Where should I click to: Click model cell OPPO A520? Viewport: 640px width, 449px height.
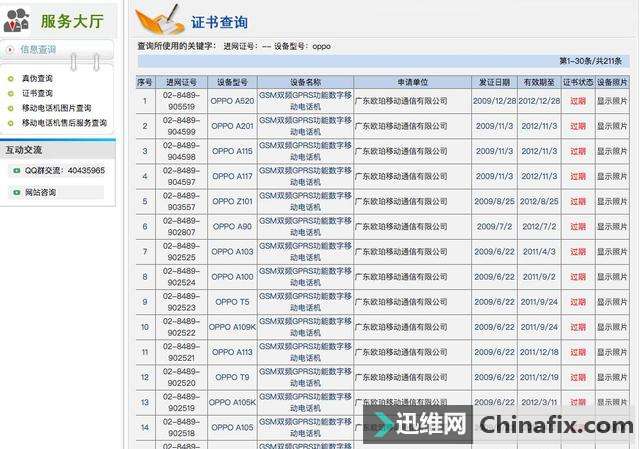pos(232,101)
